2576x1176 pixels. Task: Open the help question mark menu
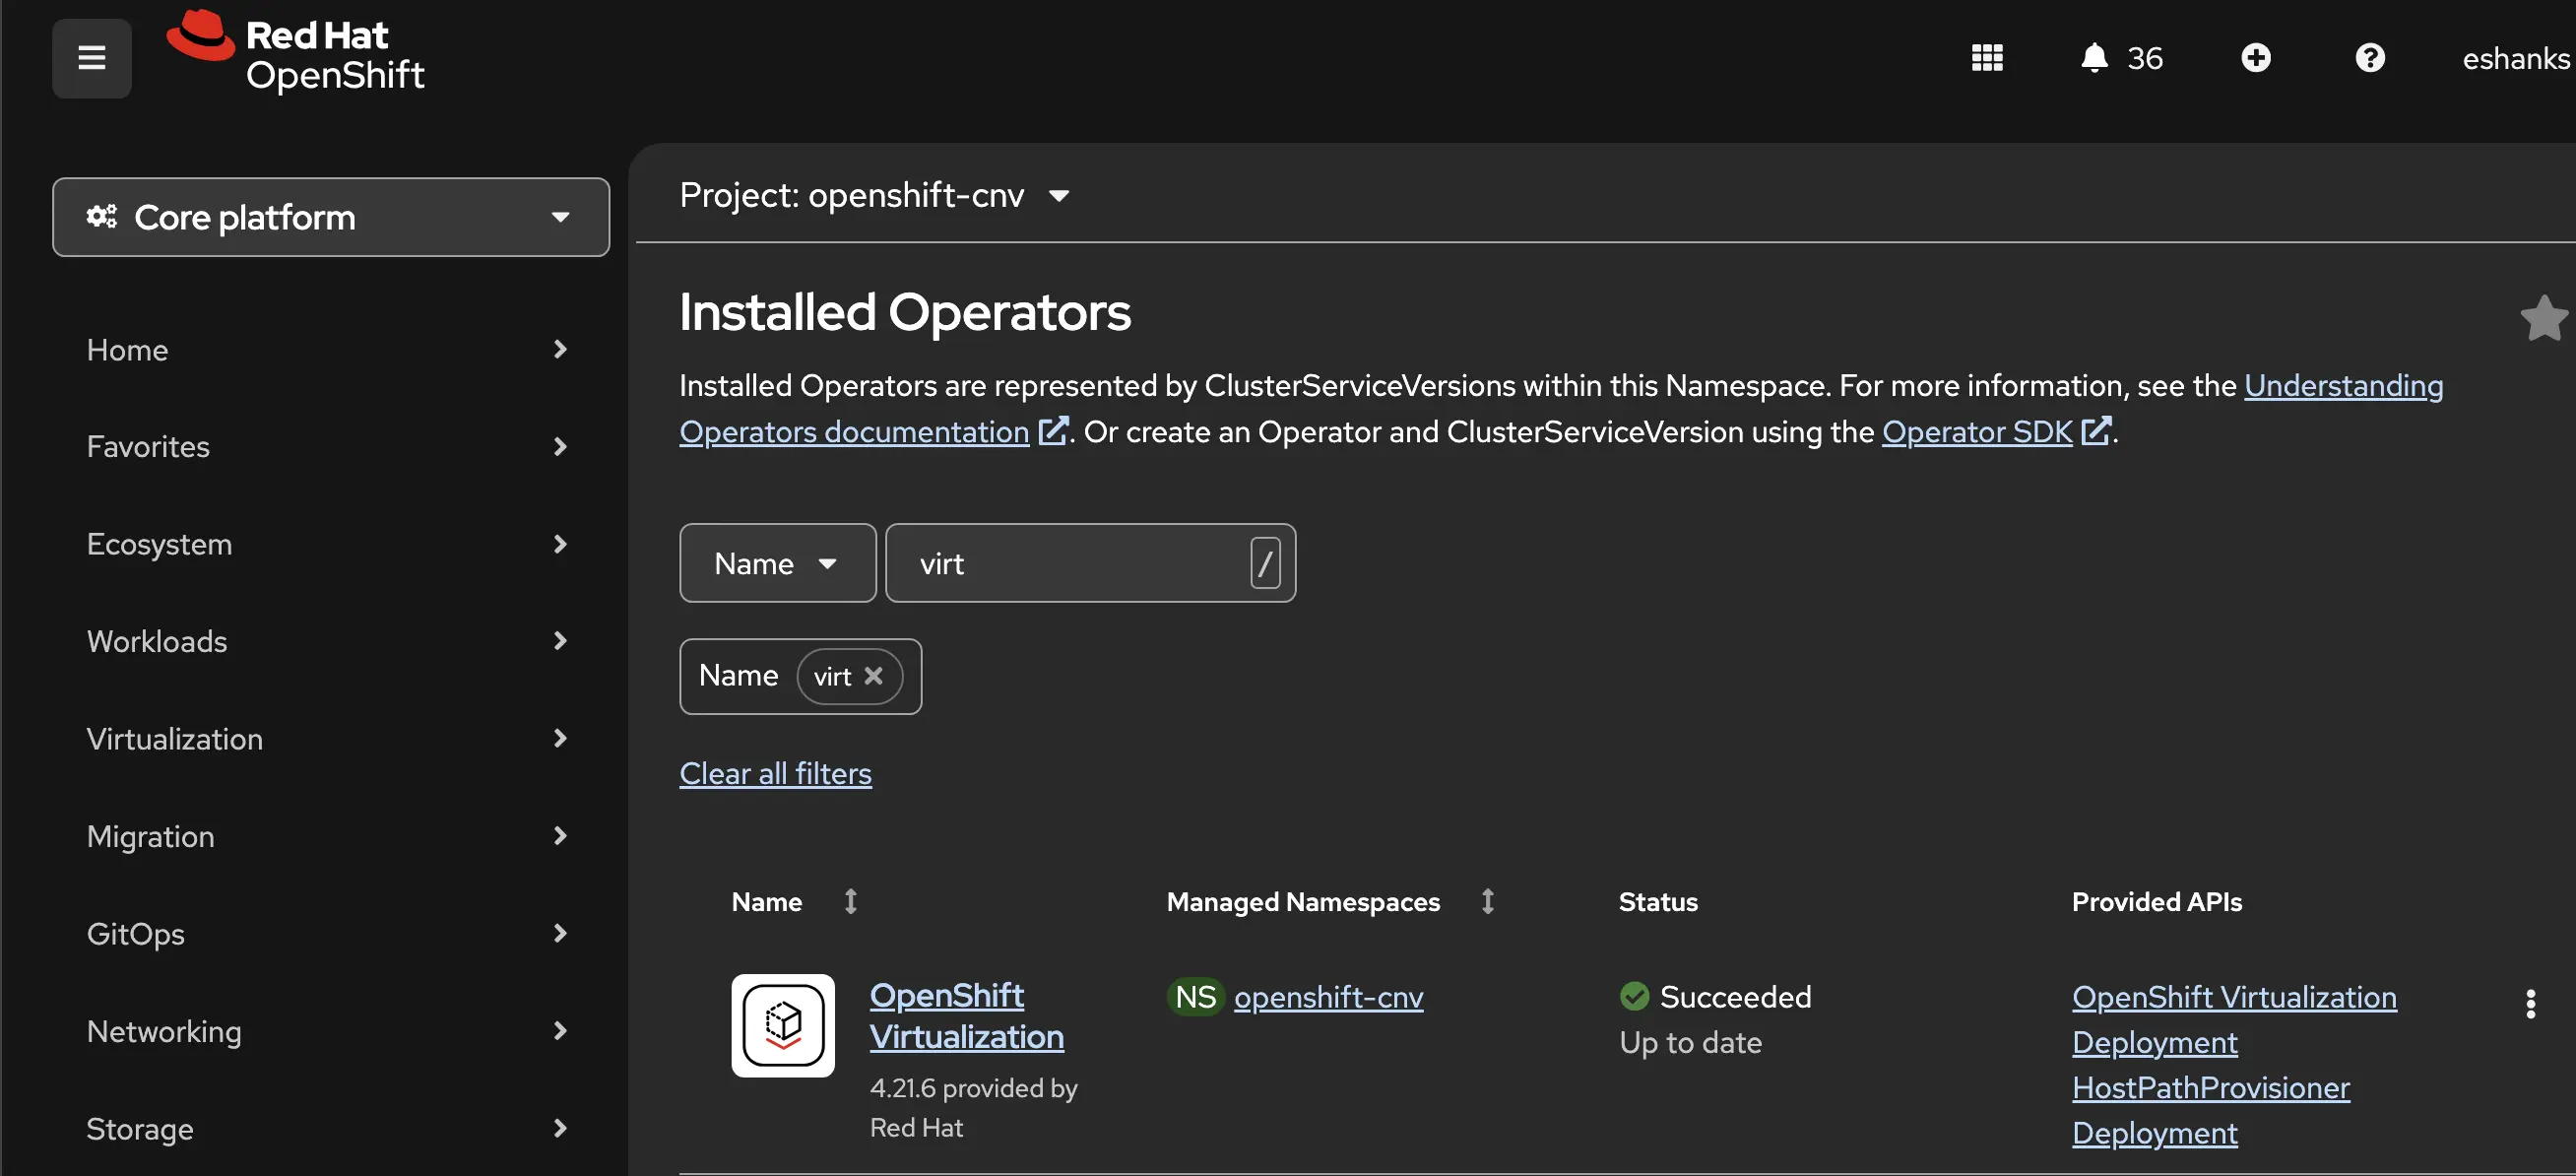[x=2369, y=58]
